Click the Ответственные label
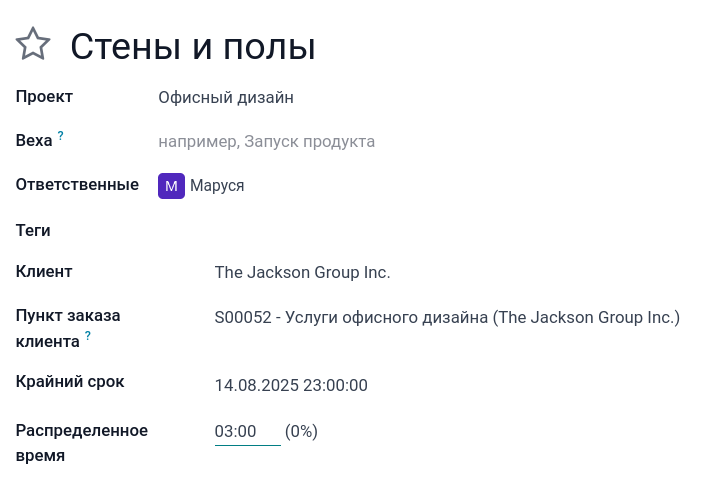 77,185
